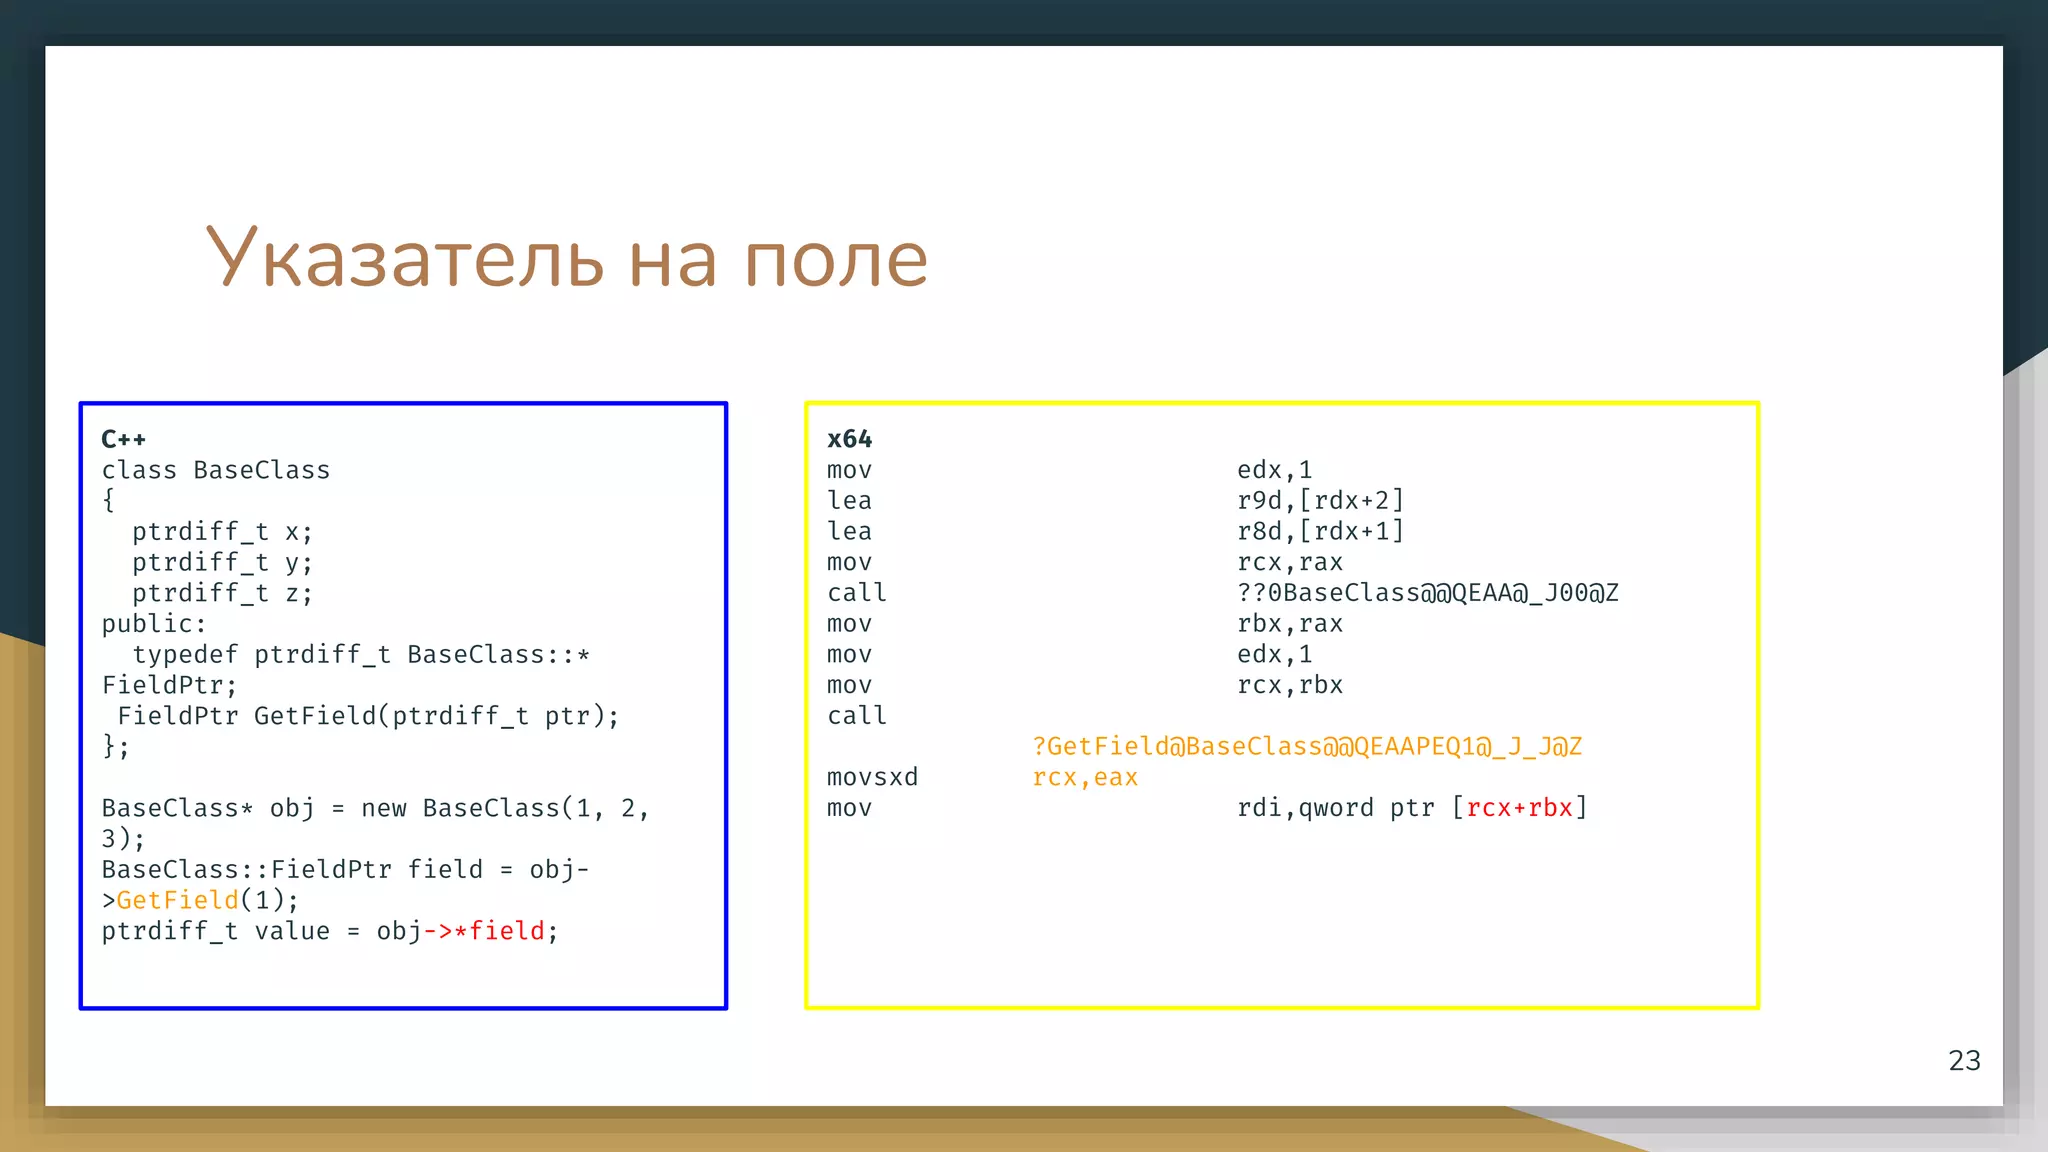Click the '??0BaseClass@@QEAA@_J00@Z' symbol
The image size is (2048, 1152).
point(1428,593)
